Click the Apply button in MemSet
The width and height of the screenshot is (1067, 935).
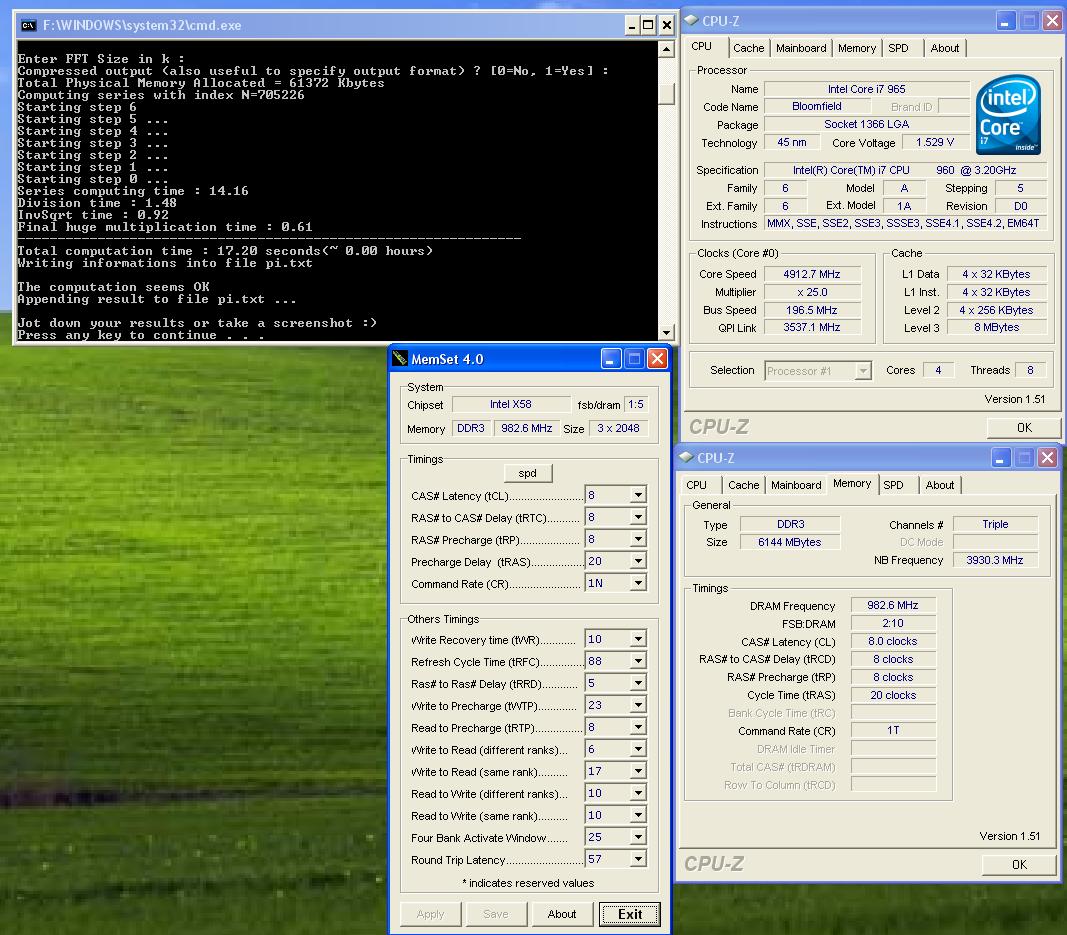430,914
